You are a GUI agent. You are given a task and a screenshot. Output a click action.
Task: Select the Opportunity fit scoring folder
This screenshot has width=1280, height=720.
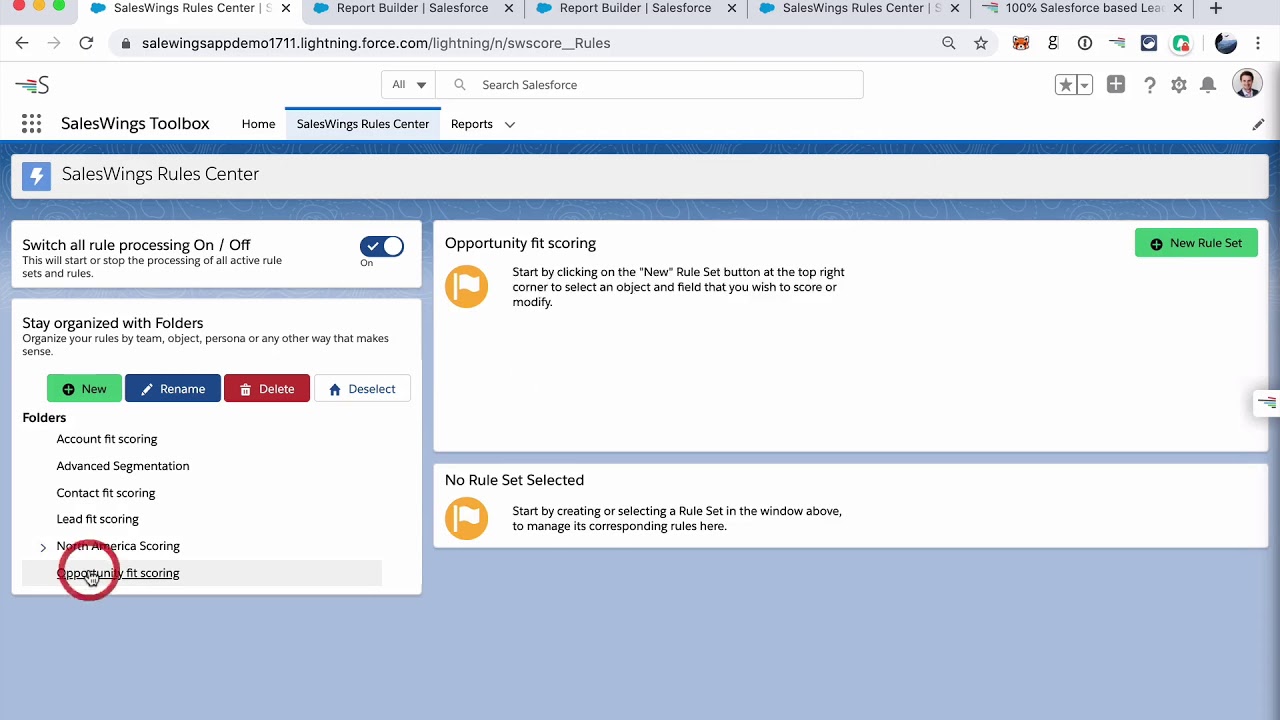(x=118, y=573)
